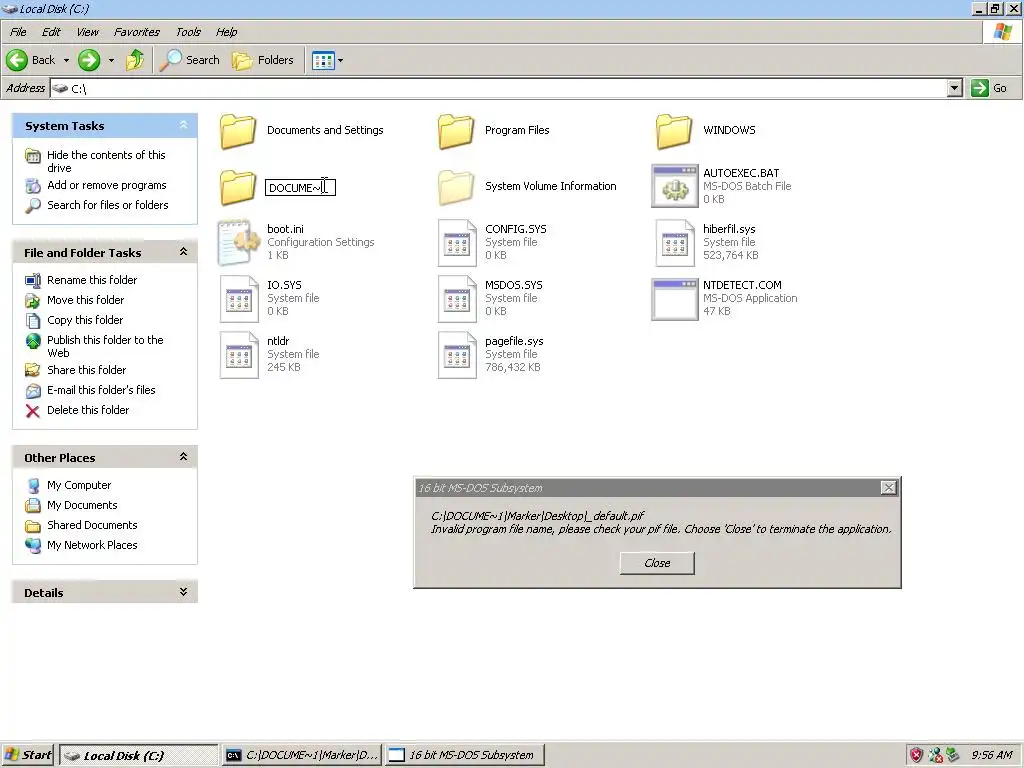This screenshot has height=768, width=1024.
Task: Collapse the System Tasks panel
Action: 184,125
